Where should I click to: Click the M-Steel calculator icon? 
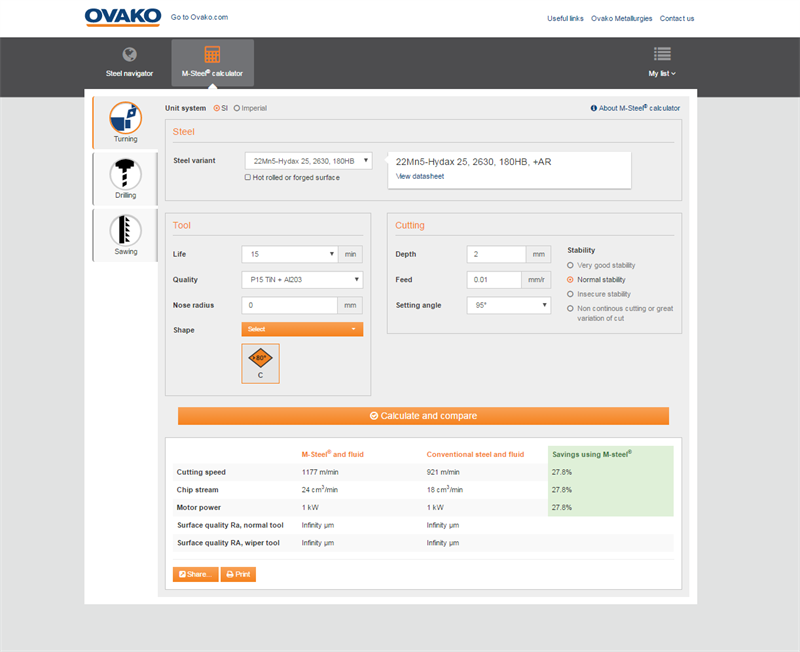click(x=212, y=55)
